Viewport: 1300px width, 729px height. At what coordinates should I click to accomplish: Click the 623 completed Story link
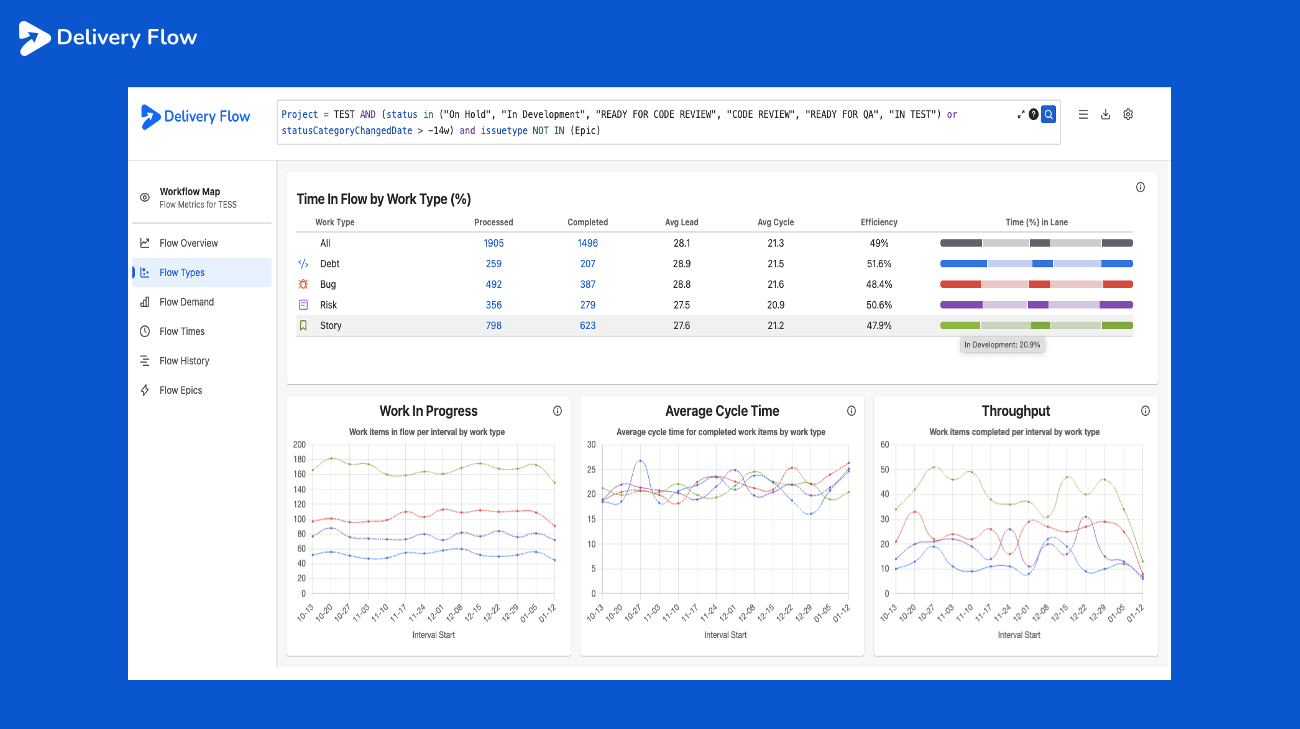[x=587, y=325]
